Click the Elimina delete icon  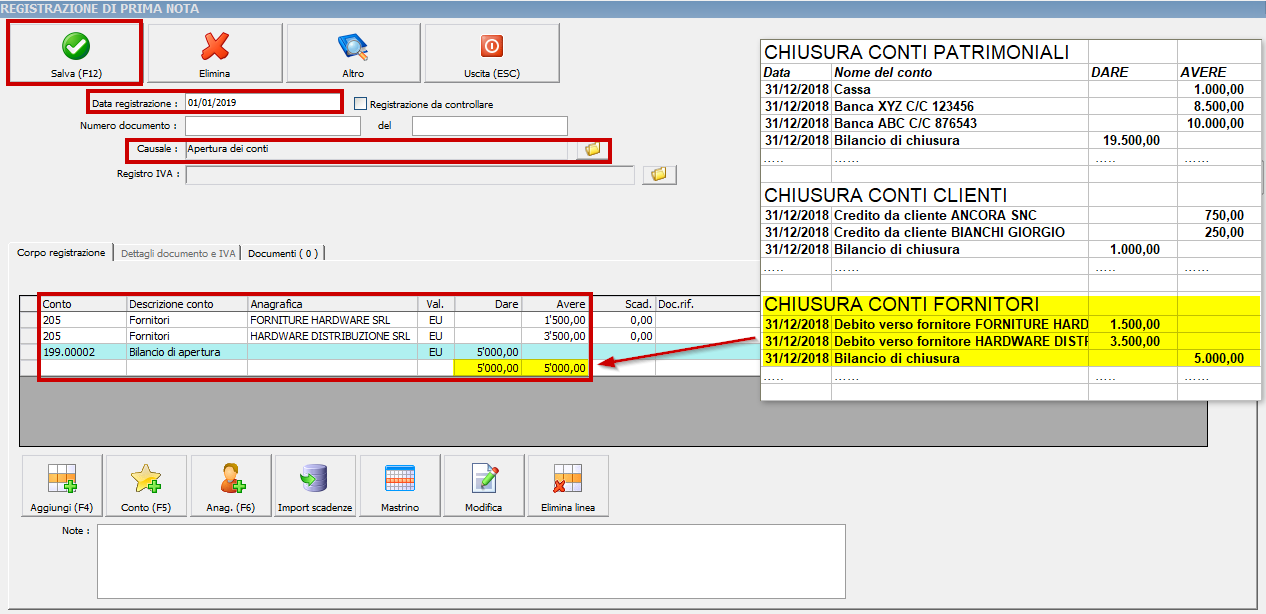point(212,52)
